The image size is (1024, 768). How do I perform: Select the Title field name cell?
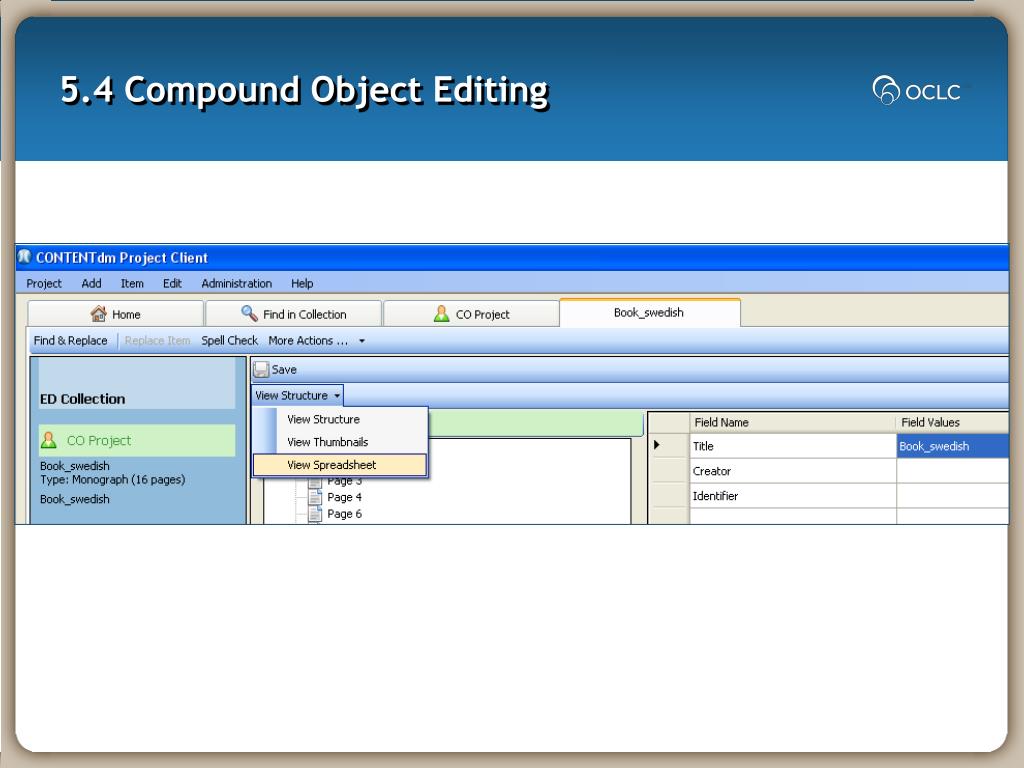[793, 446]
